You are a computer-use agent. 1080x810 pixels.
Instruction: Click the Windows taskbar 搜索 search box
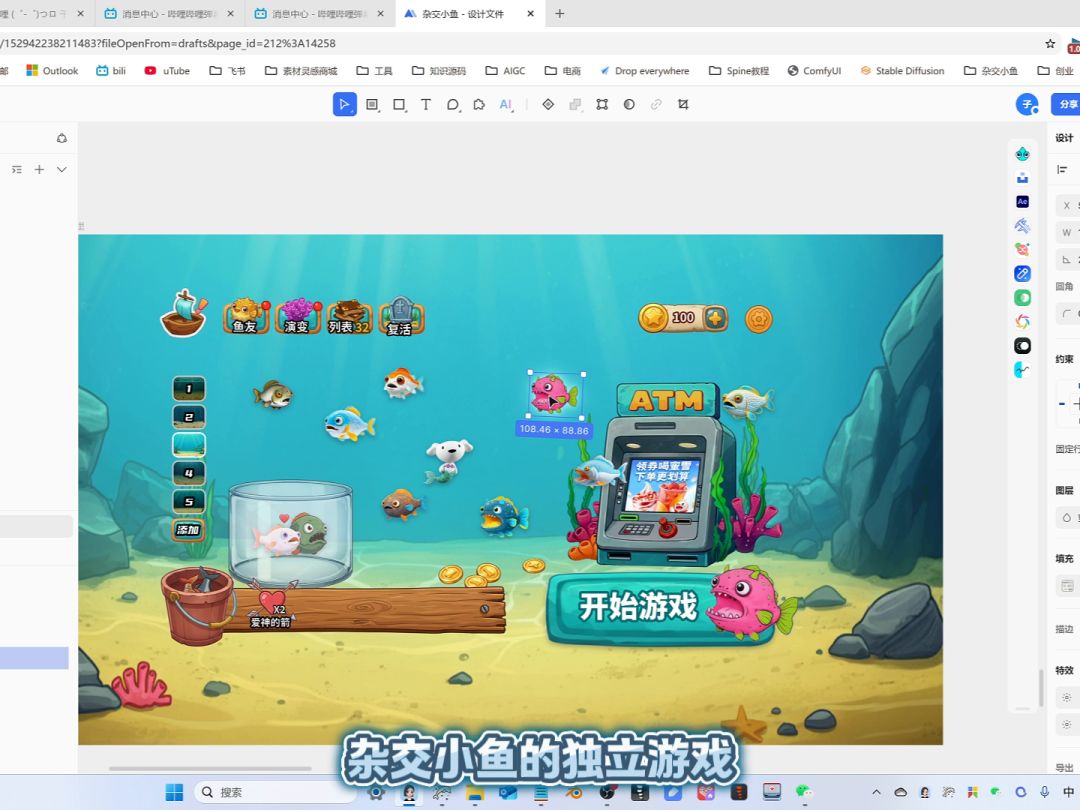pos(275,792)
